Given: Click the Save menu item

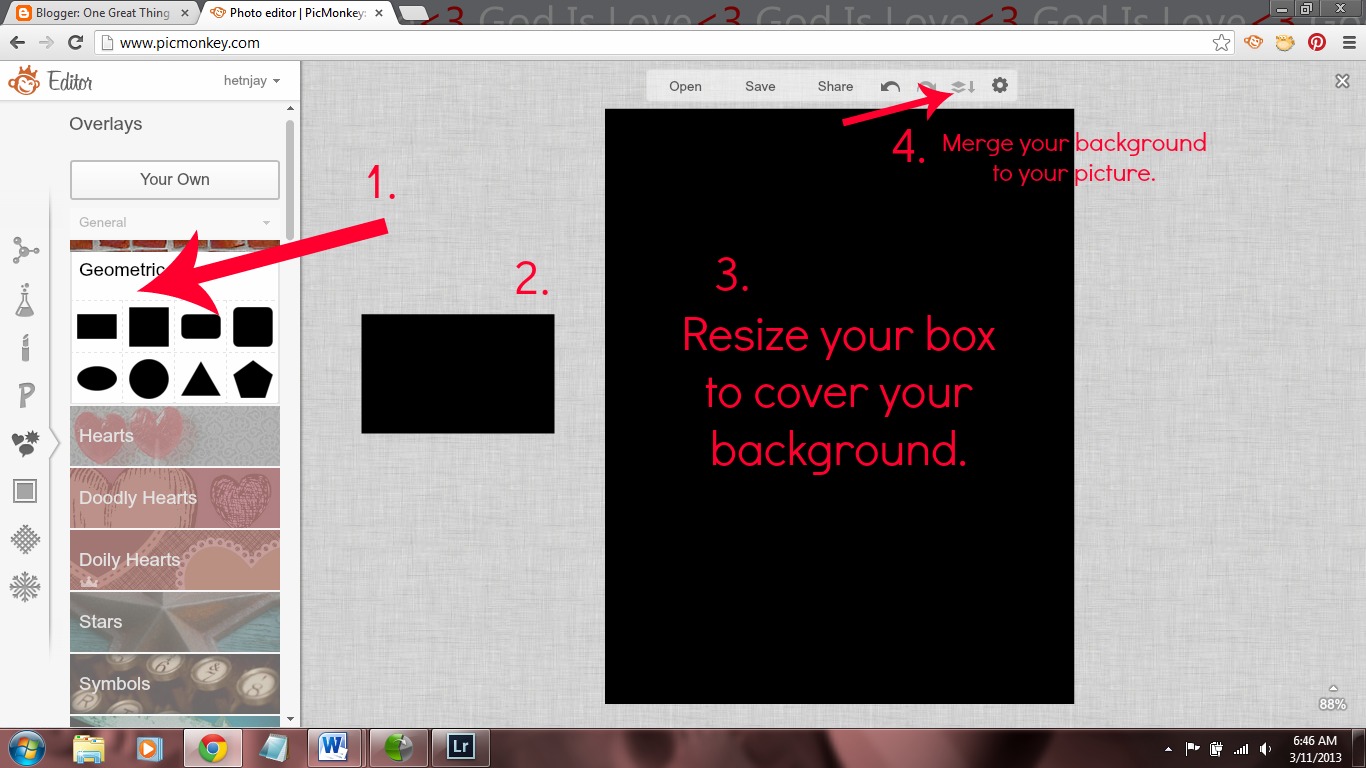Looking at the screenshot, I should coord(760,87).
